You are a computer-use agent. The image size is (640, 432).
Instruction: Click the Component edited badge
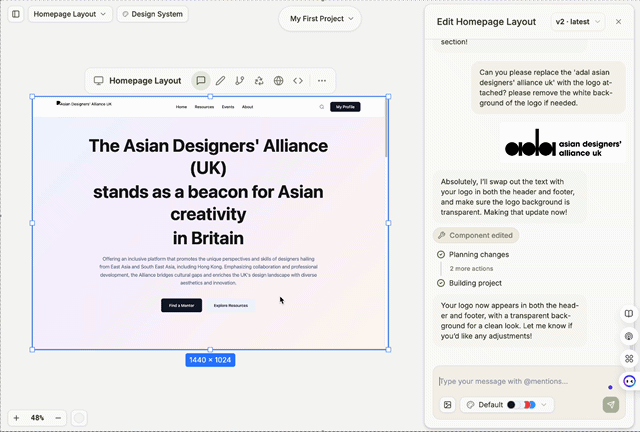(476, 235)
